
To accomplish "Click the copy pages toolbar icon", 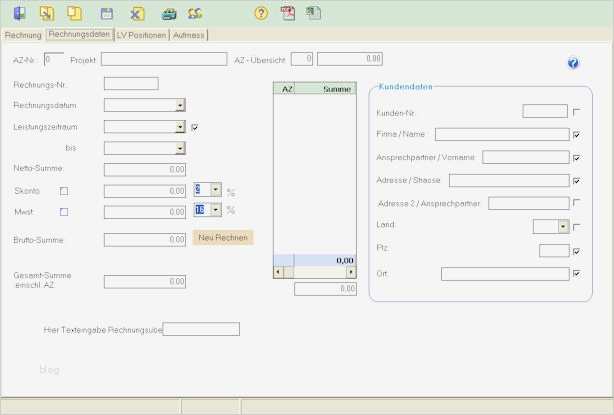I will [74, 13].
